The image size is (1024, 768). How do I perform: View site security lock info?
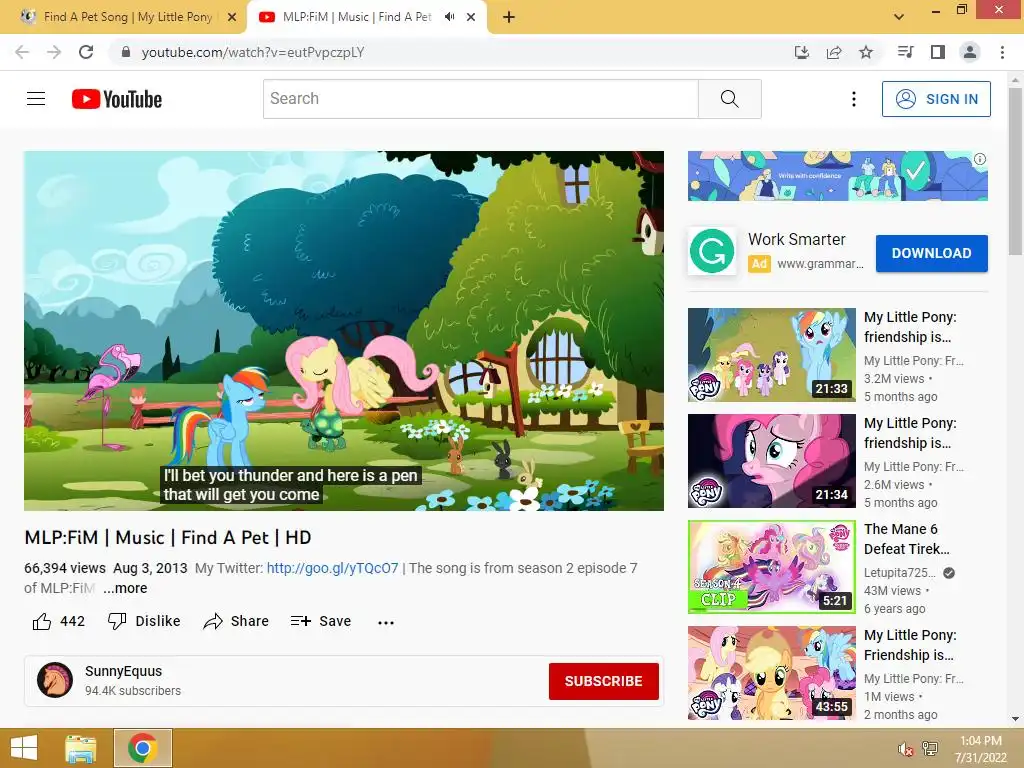[x=126, y=52]
